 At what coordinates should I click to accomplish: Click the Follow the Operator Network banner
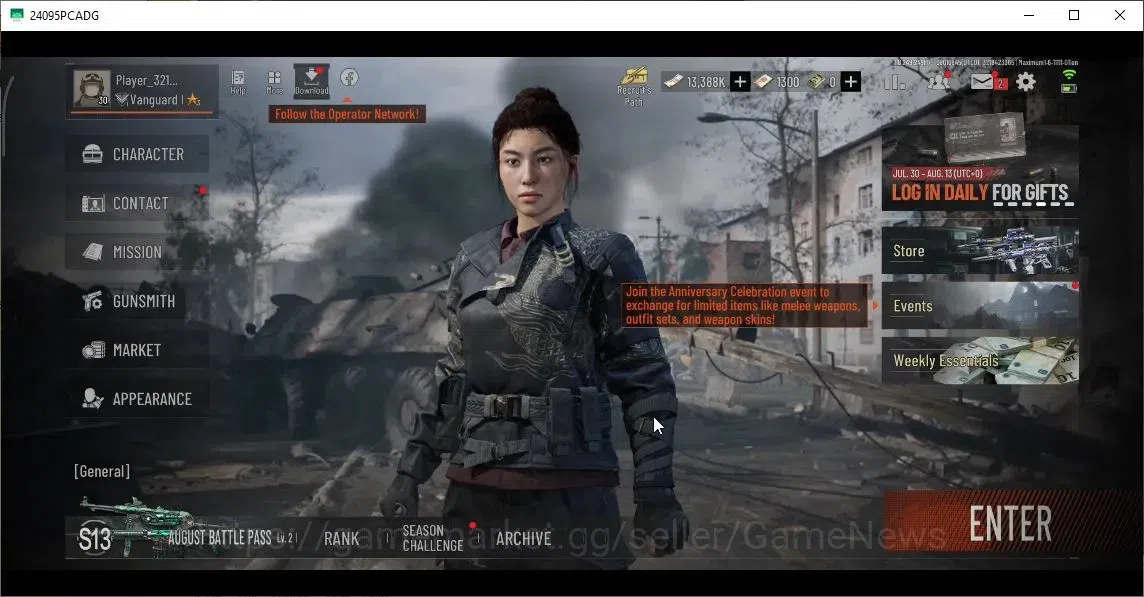click(347, 114)
